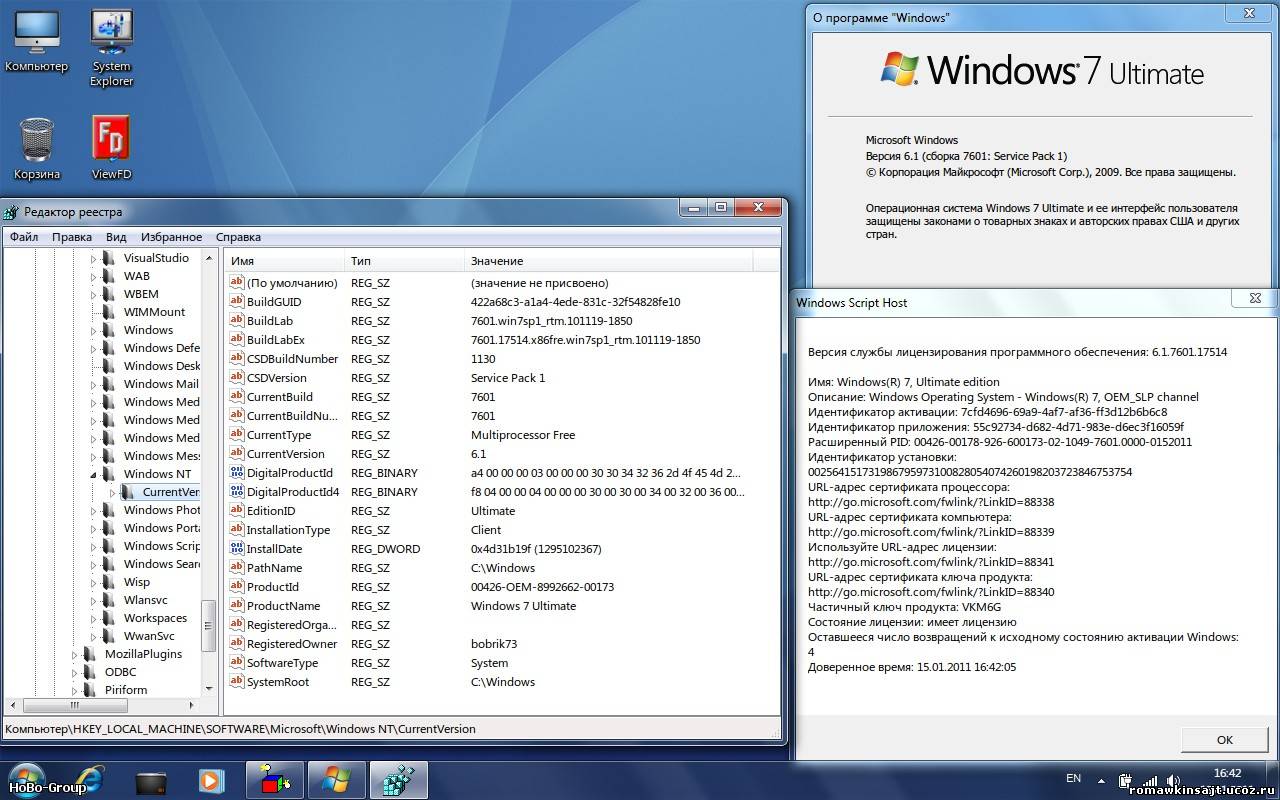Click the Windows NT folder icon
This screenshot has height=800, width=1280.
pyautogui.click(x=109, y=474)
